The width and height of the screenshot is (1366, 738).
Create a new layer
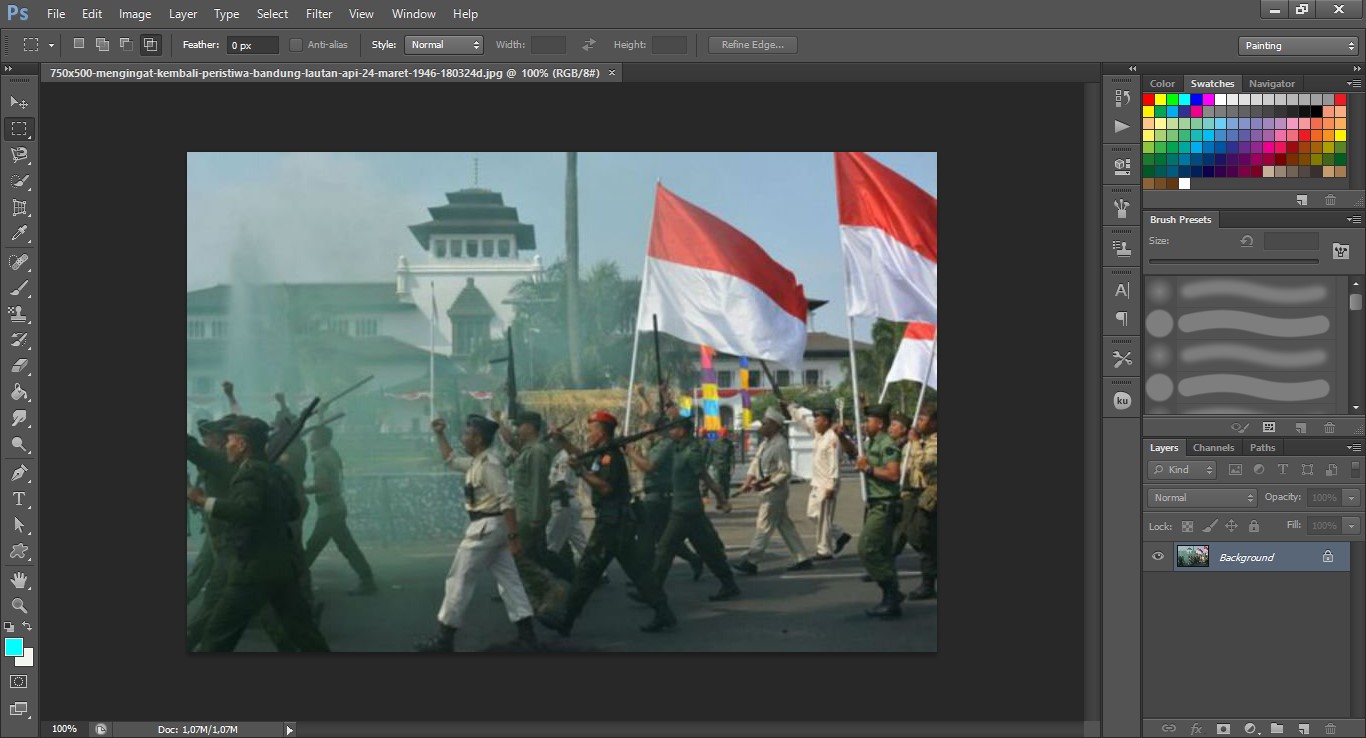click(x=1303, y=729)
